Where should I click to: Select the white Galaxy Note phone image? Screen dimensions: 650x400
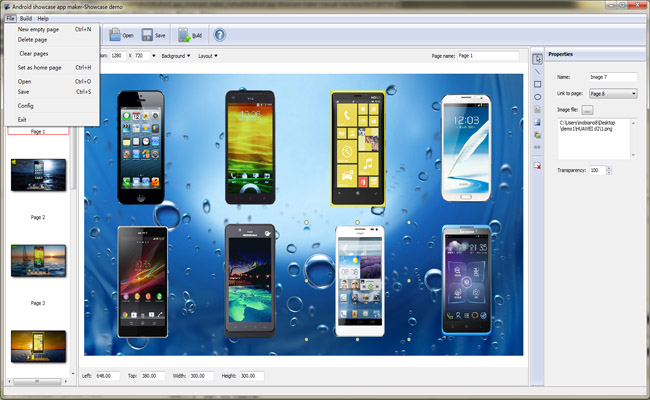(466, 148)
